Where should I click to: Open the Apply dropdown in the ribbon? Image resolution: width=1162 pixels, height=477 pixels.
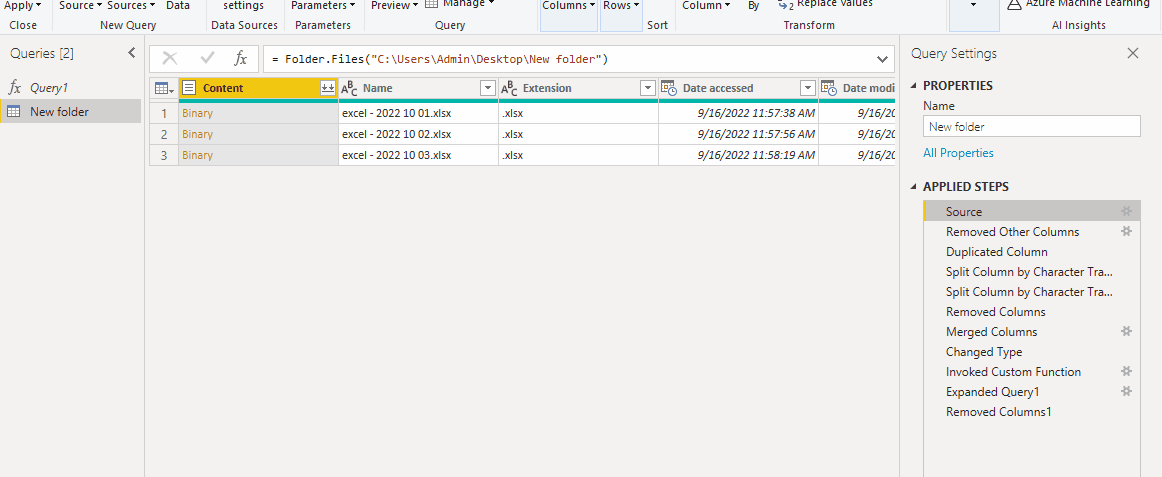[23, 5]
